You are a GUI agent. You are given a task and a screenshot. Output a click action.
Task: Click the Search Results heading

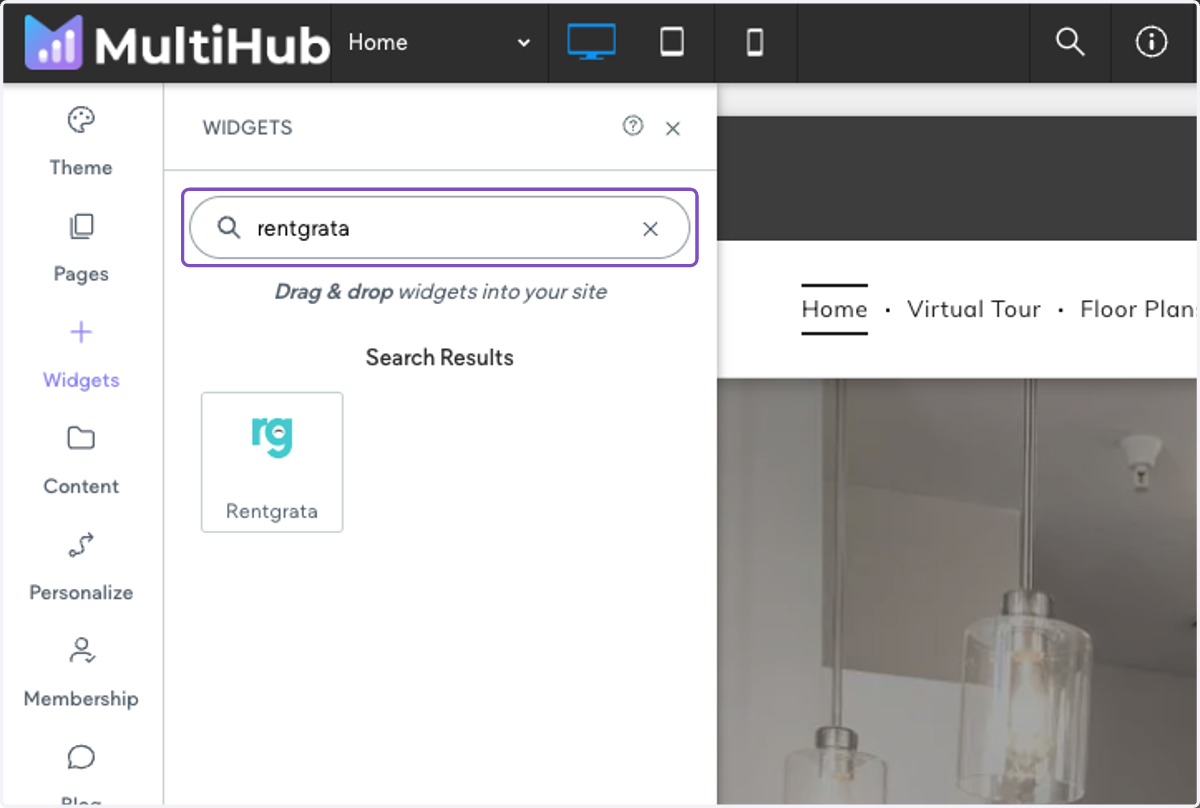(x=440, y=358)
